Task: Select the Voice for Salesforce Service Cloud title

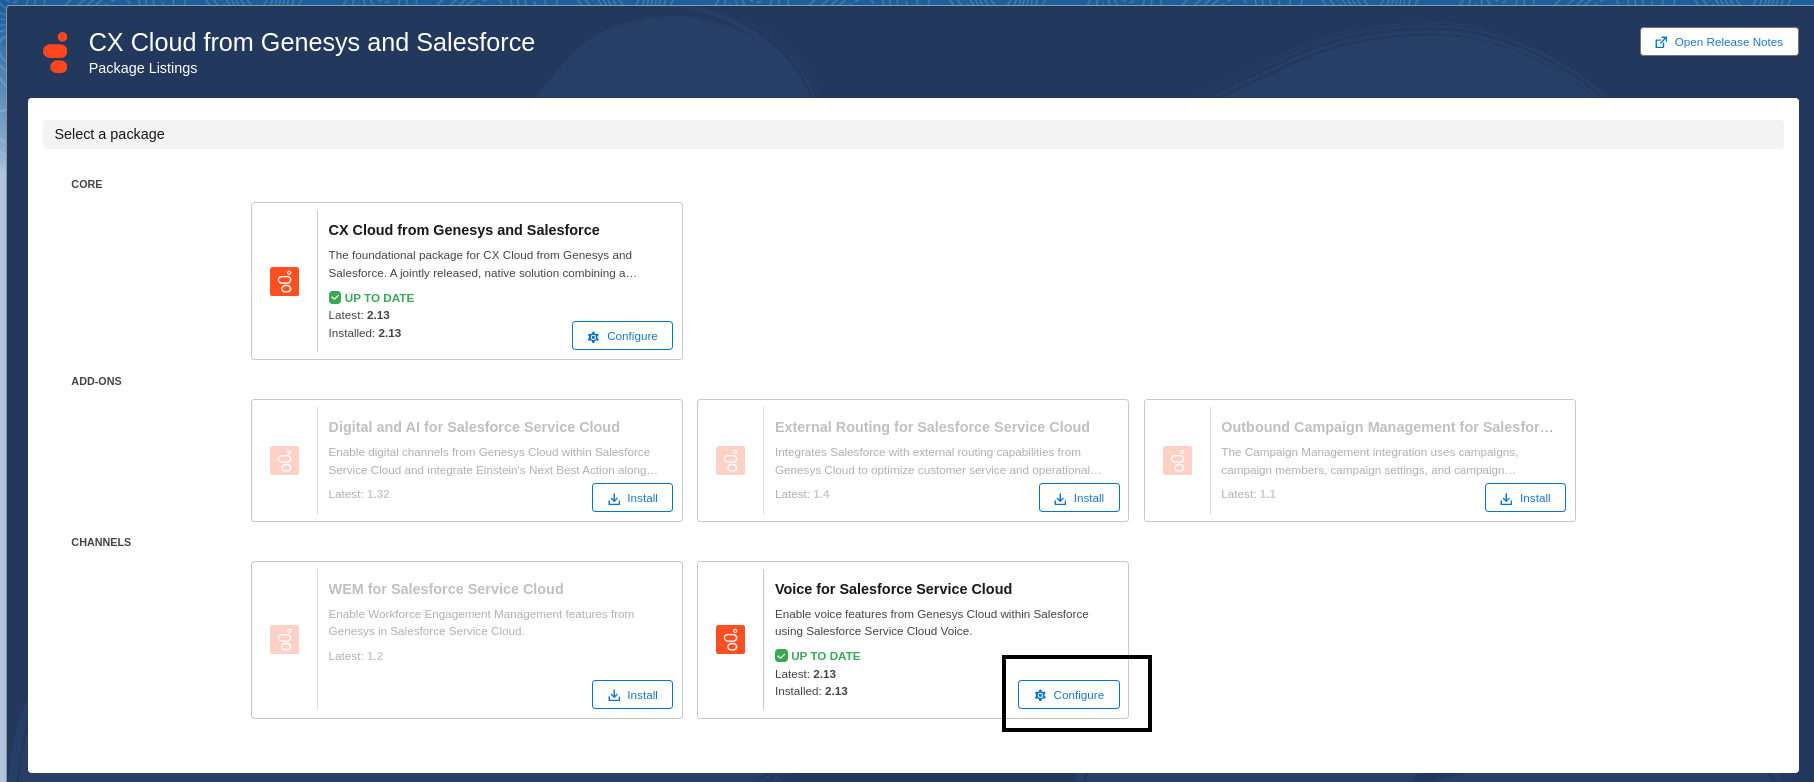Action: pos(893,589)
